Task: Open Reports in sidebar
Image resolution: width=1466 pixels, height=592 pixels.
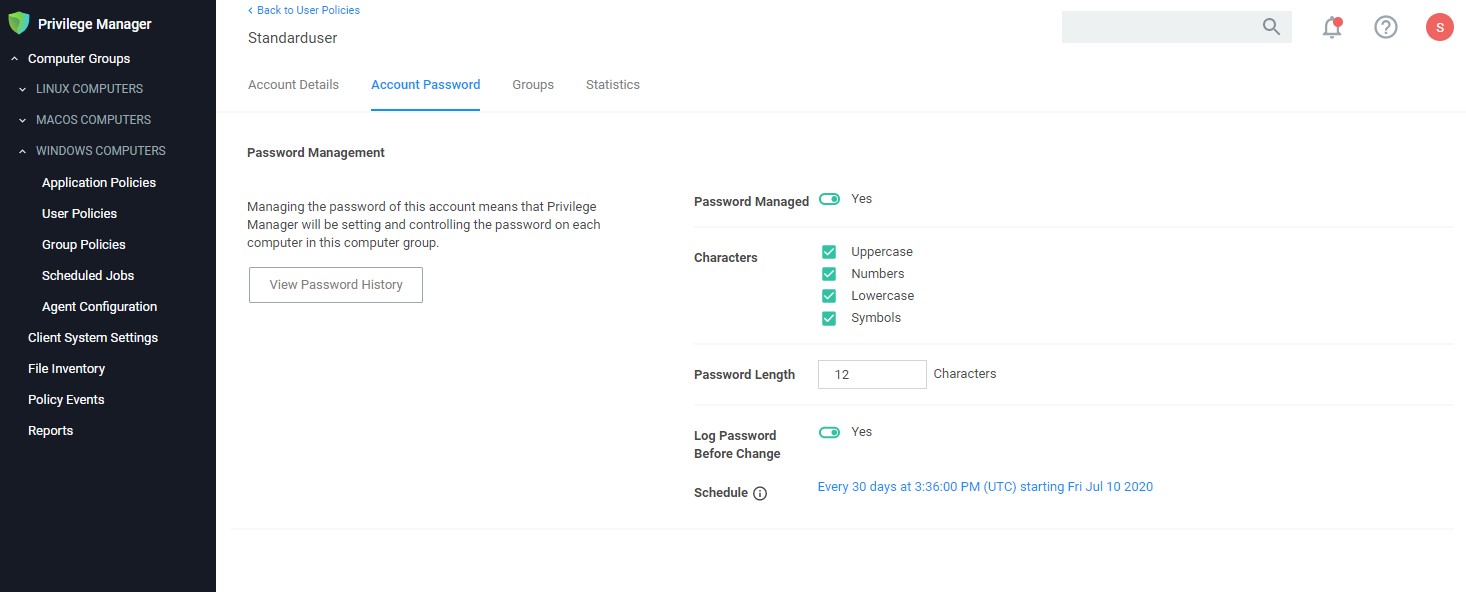Action: [x=50, y=431]
